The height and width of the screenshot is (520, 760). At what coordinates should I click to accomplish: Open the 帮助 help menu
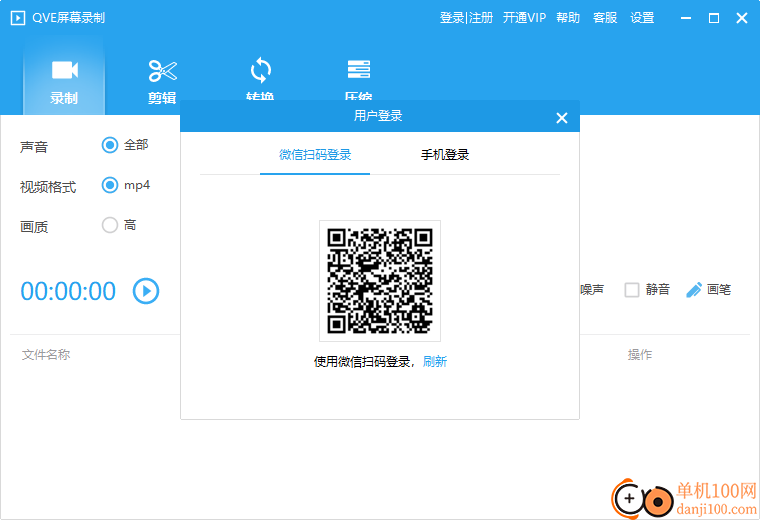click(x=568, y=18)
